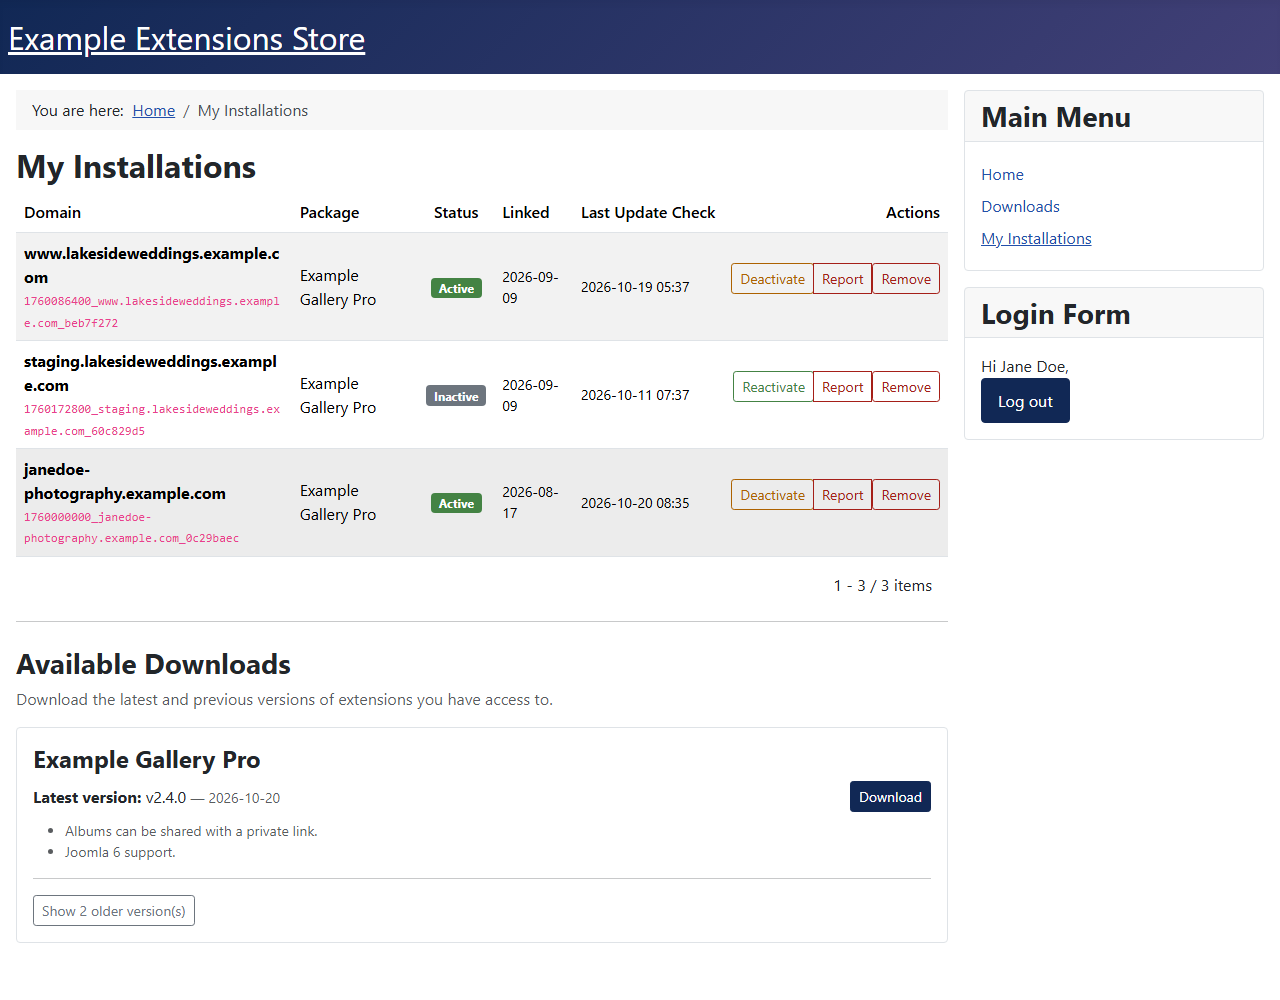Click the Active badge for janedoe-photography row
This screenshot has width=1280, height=1000.
click(x=456, y=503)
